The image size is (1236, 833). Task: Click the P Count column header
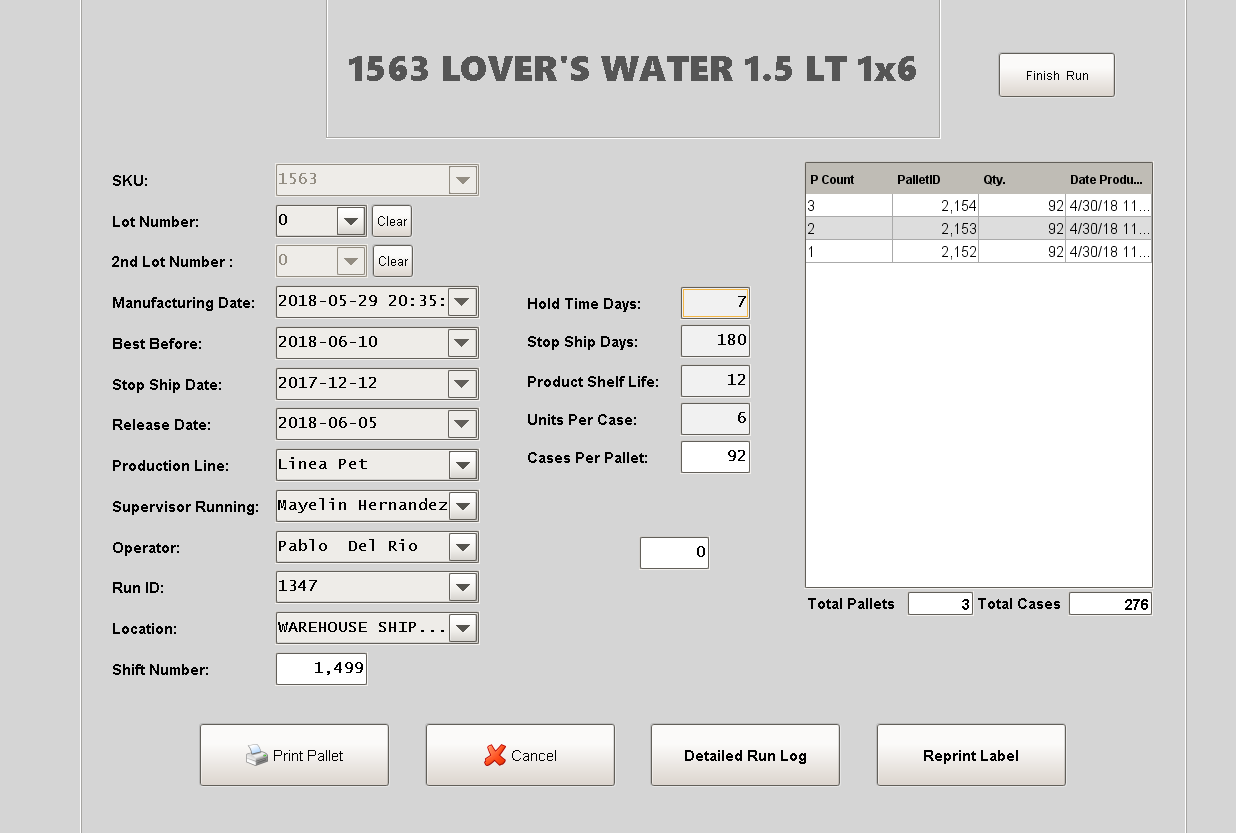[849, 179]
